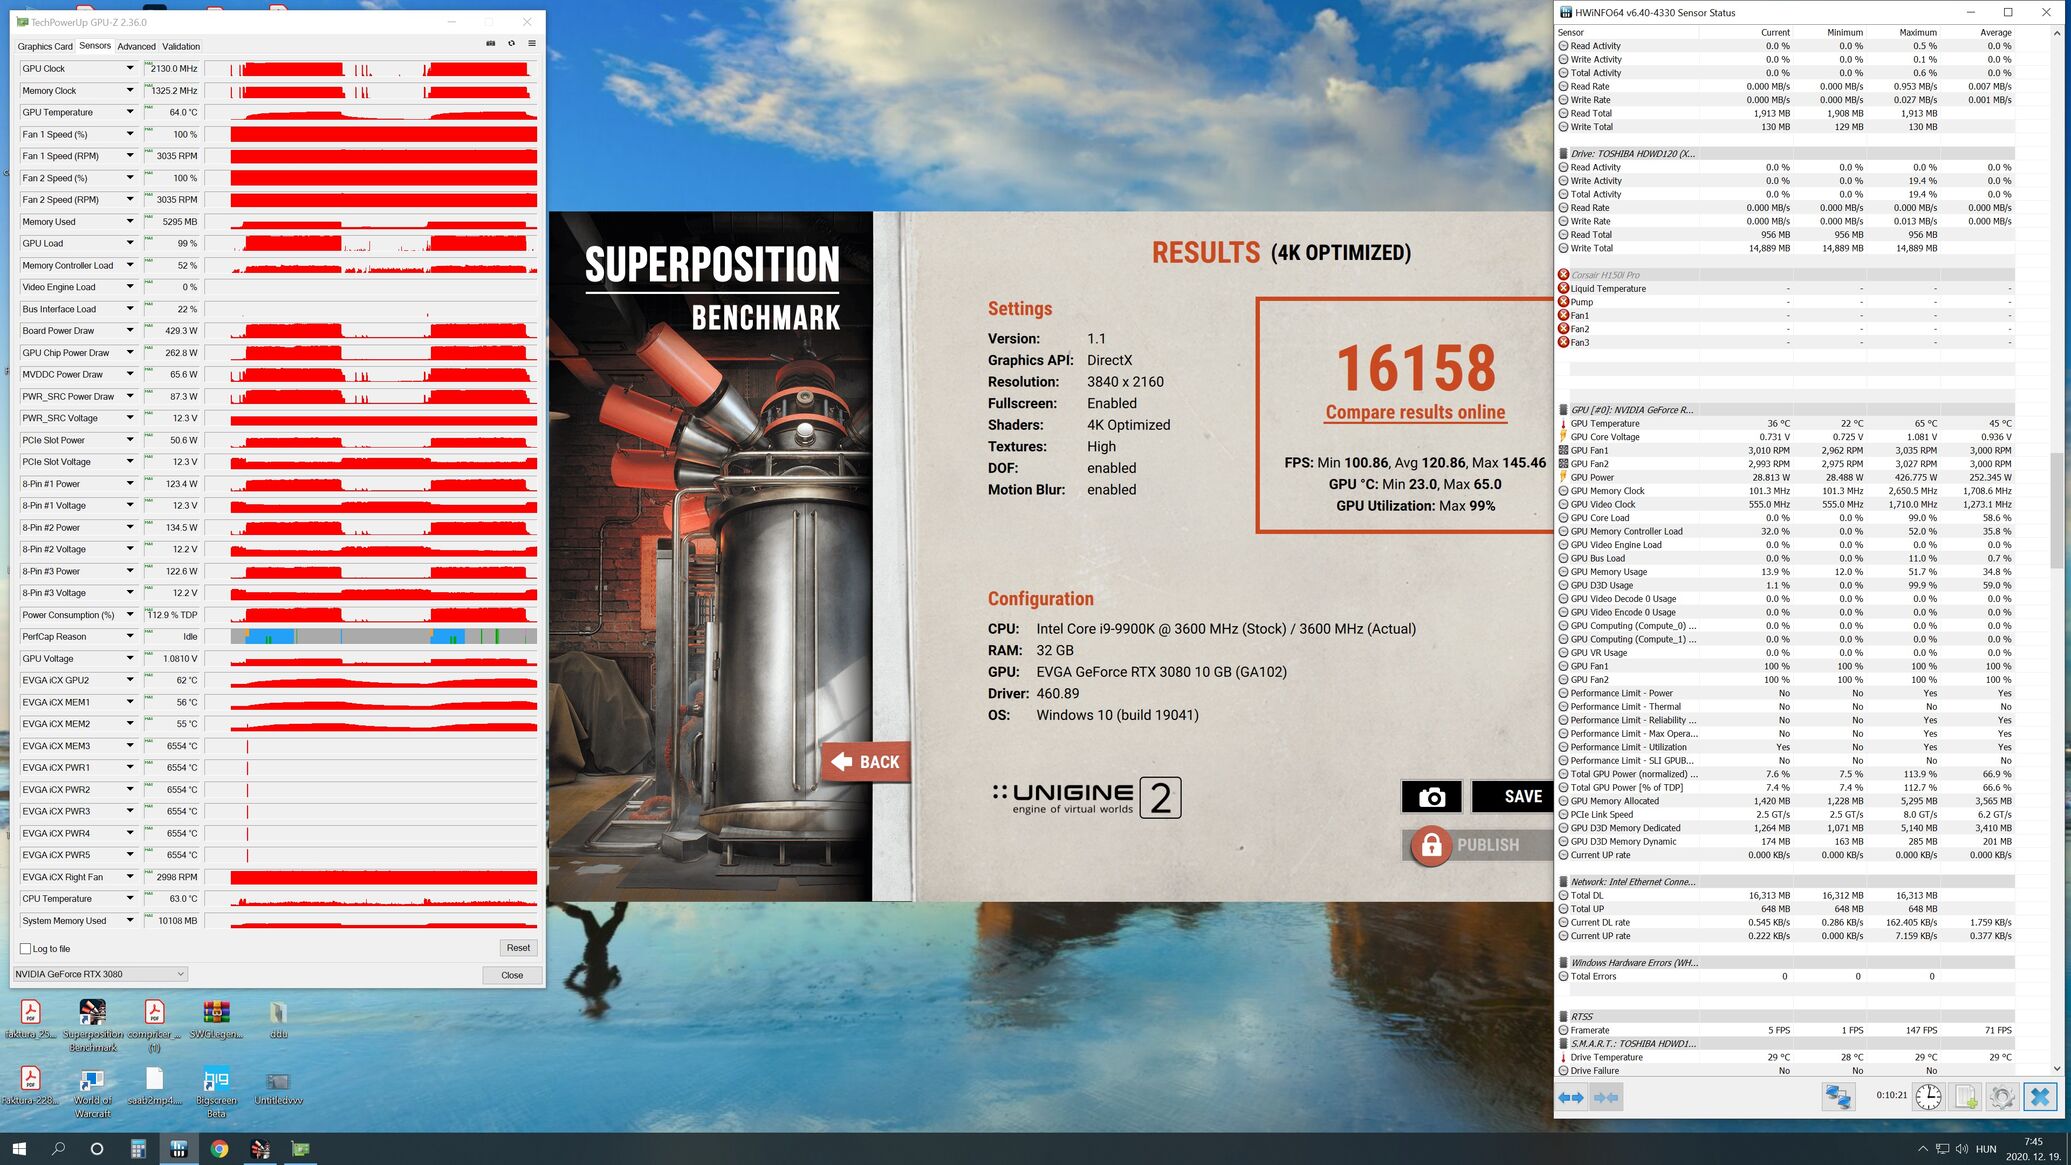Click the SAVE button in Superposition
This screenshot has width=2071, height=1165.
click(1512, 796)
